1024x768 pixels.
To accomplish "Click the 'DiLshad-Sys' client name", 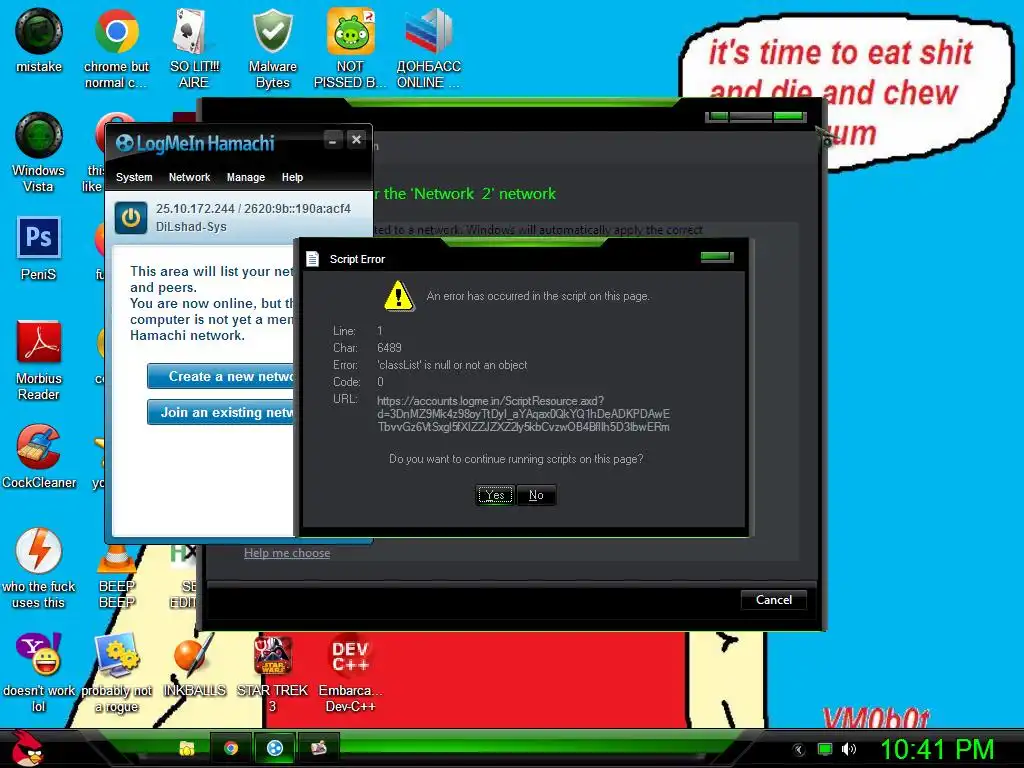I will [191, 227].
